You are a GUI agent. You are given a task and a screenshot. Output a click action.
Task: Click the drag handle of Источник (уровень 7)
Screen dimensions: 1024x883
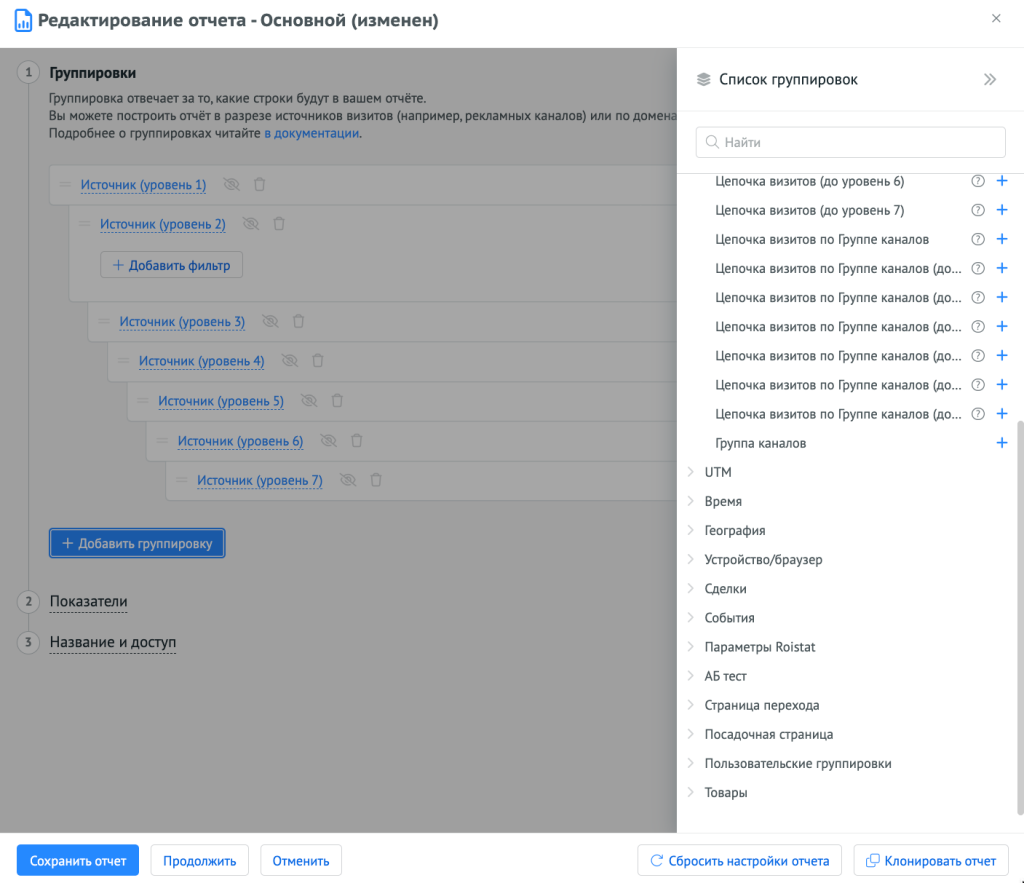tap(182, 480)
